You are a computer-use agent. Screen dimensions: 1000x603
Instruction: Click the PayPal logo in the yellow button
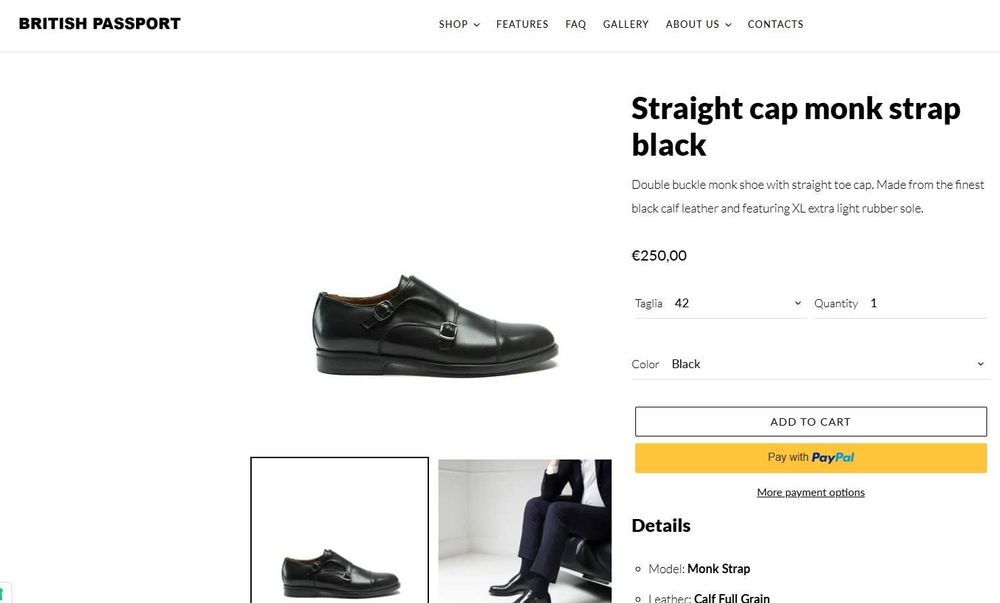pos(832,458)
